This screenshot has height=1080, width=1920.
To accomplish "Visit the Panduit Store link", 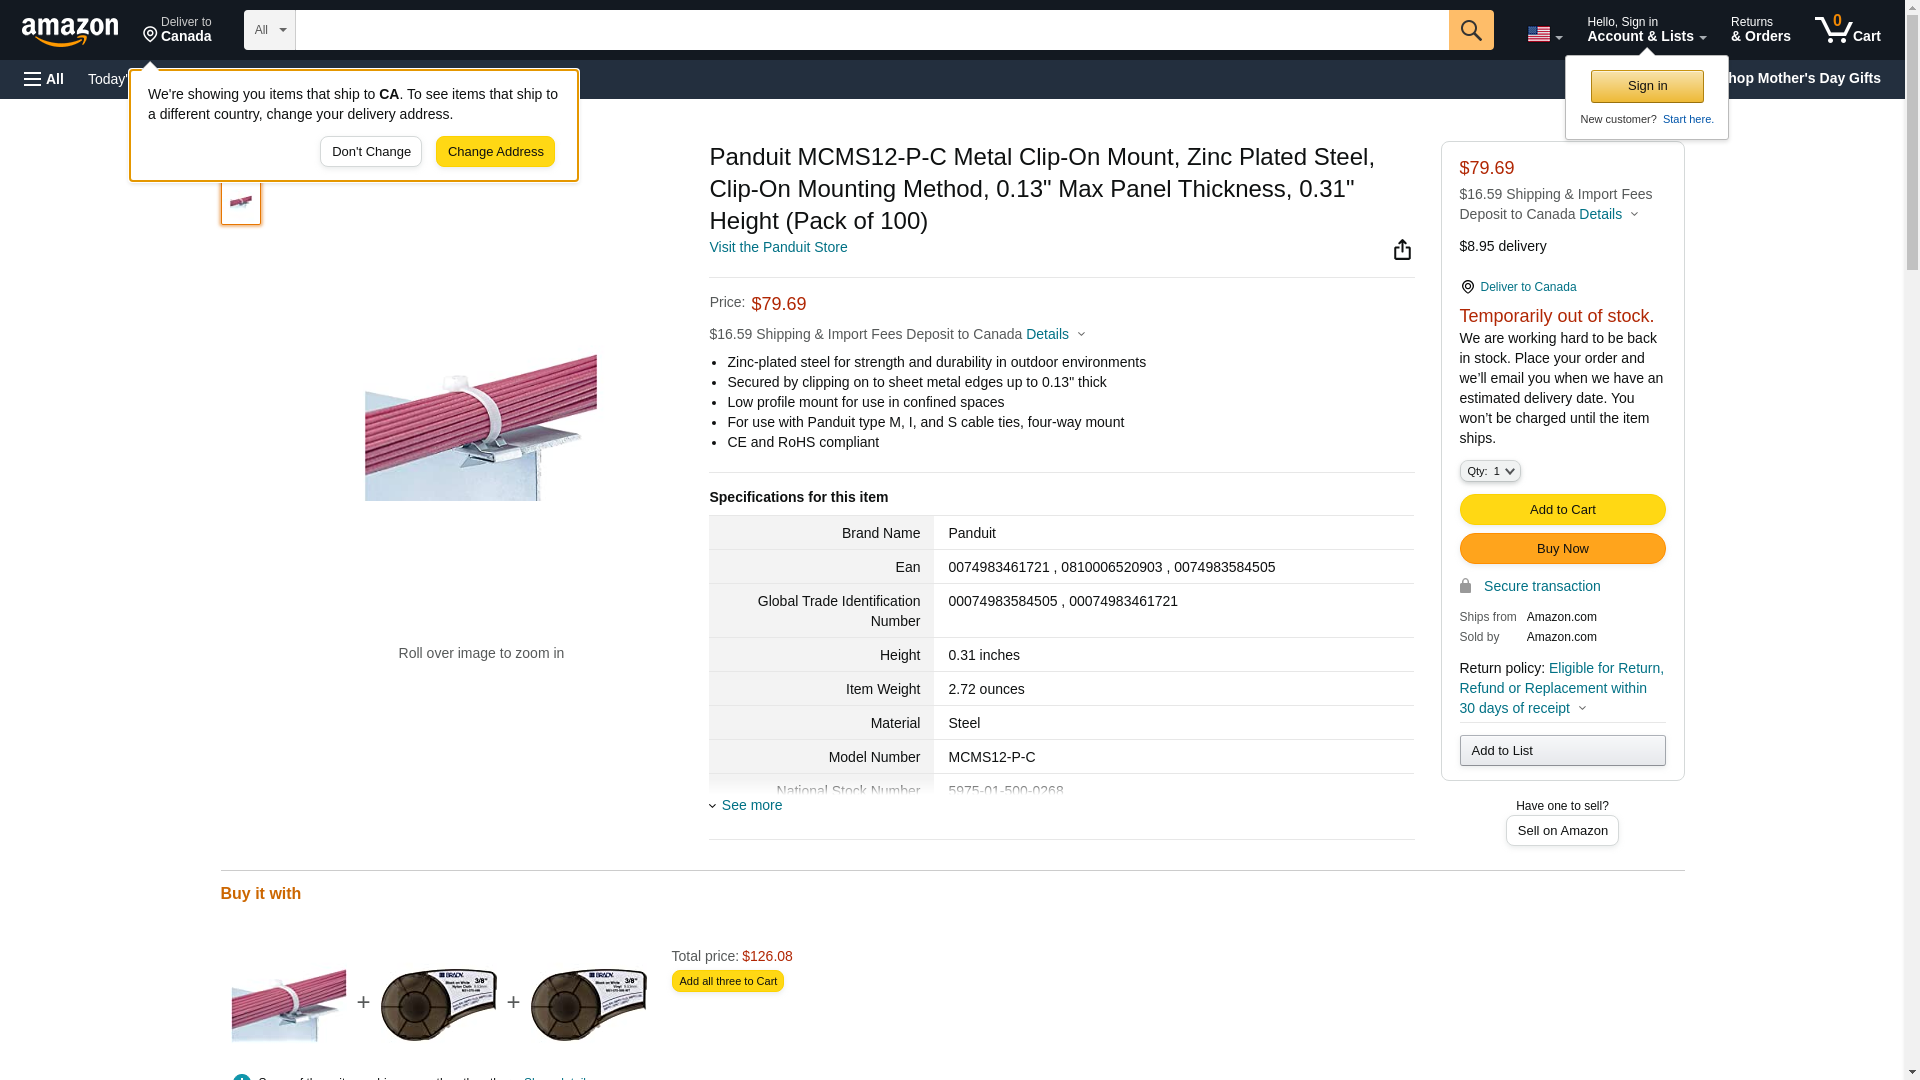I will coord(777,247).
